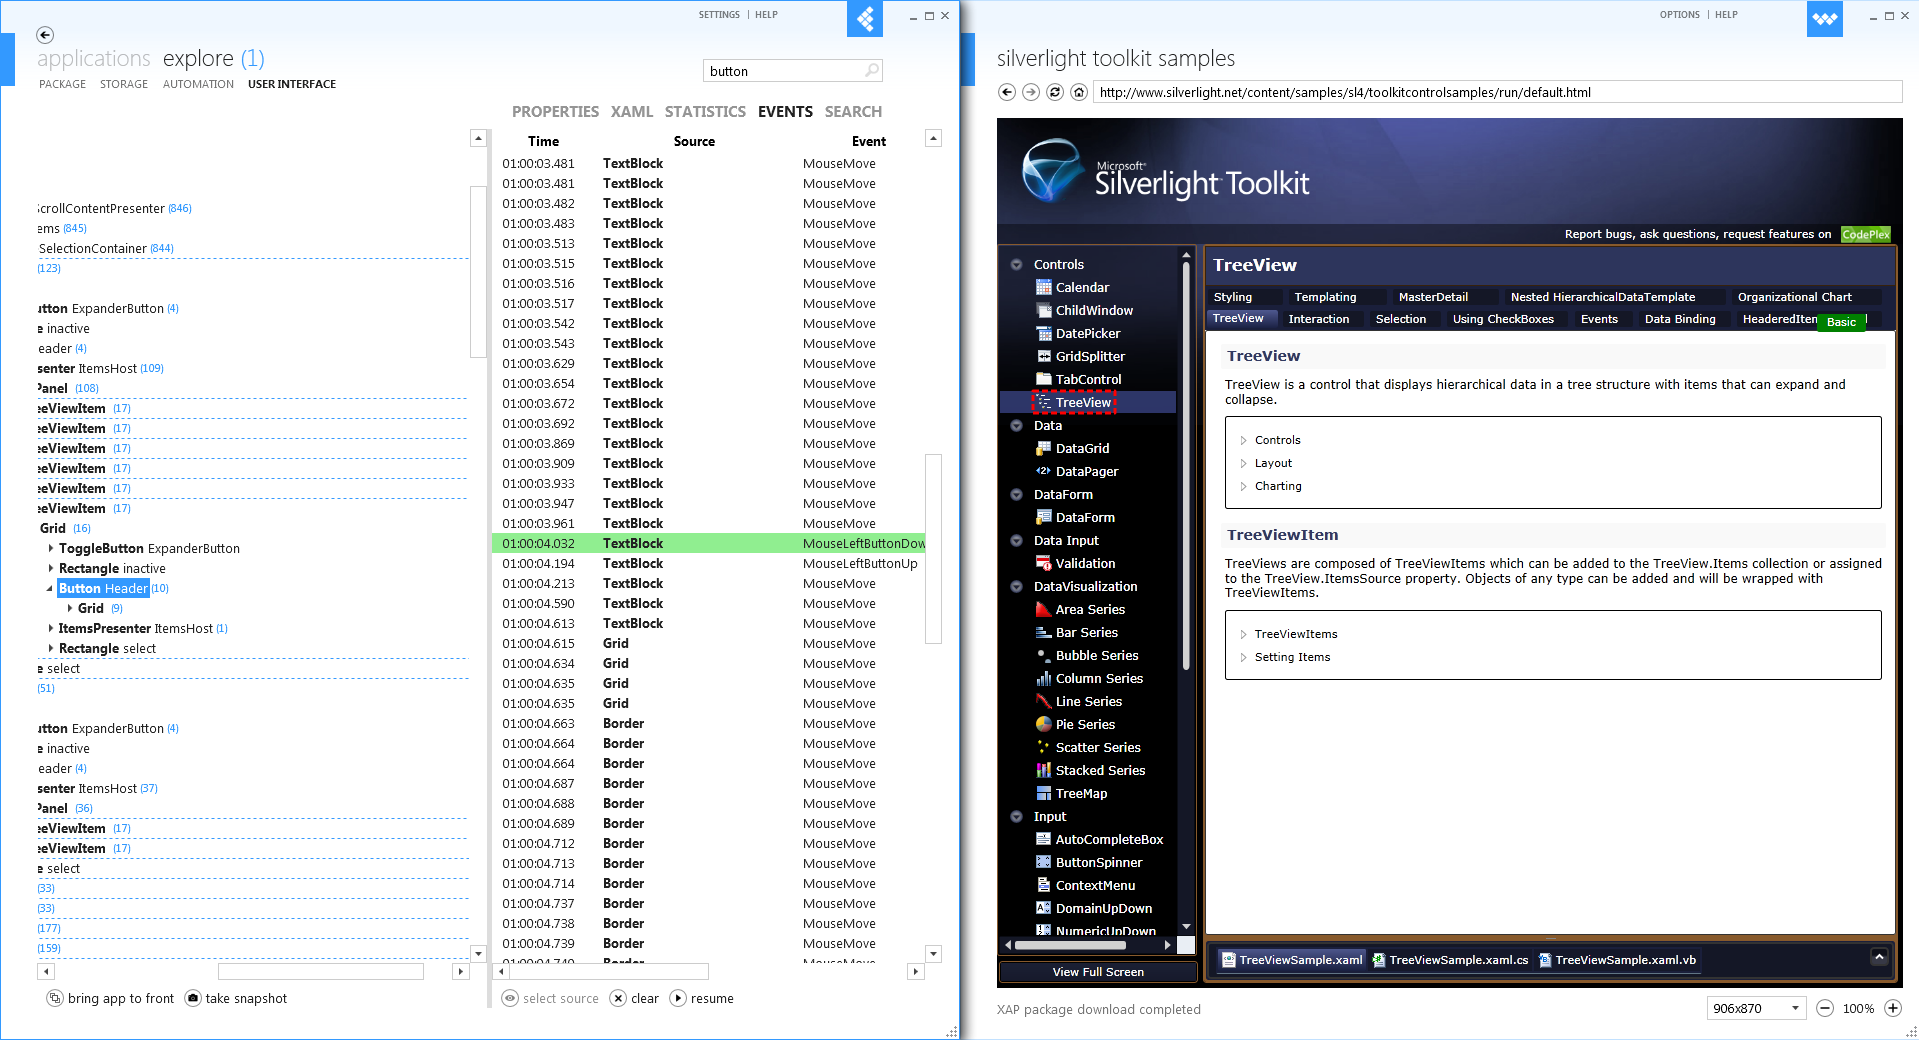Open TreeViewSample.xaml.vb file tab
The image size is (1919, 1040).
click(x=1617, y=960)
